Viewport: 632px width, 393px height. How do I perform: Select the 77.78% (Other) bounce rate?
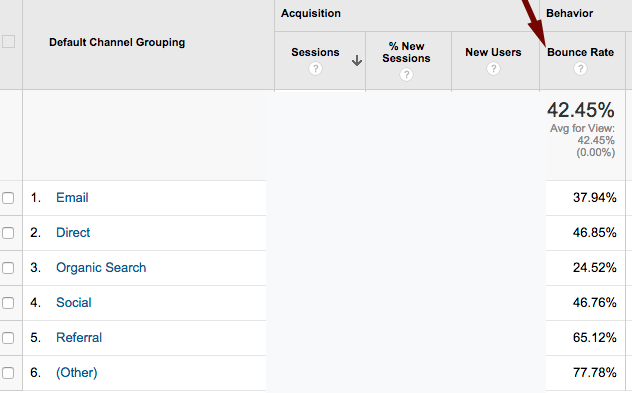595,372
